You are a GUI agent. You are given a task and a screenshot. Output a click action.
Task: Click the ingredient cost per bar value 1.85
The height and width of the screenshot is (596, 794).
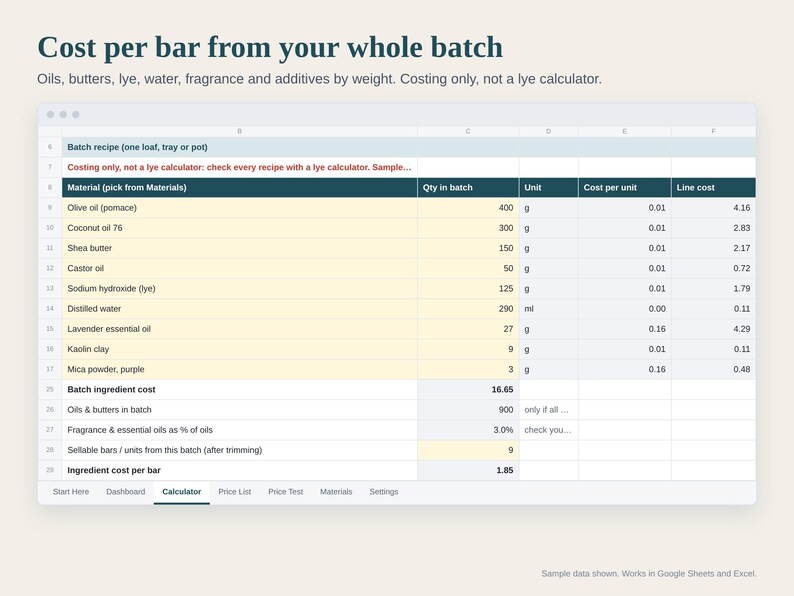(468, 470)
